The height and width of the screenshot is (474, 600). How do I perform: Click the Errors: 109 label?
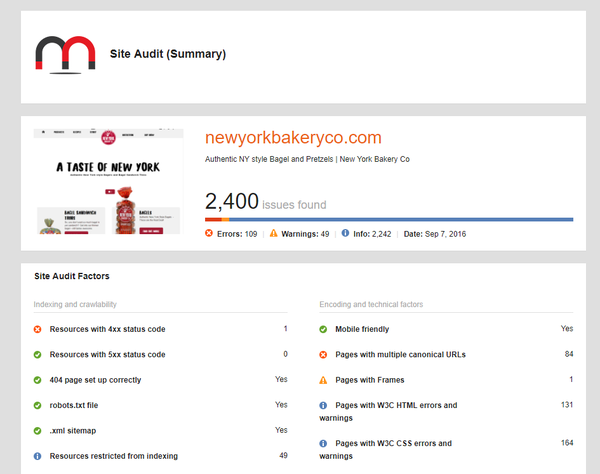[x=237, y=234]
